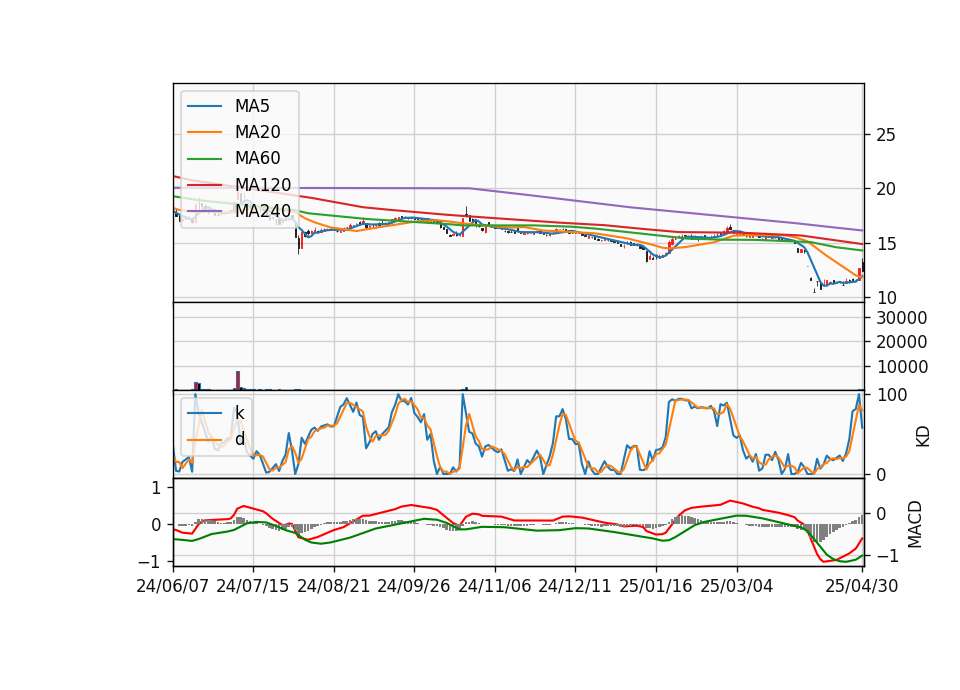
Task: Click the green MA60 legend line swatch
Action: point(204,159)
